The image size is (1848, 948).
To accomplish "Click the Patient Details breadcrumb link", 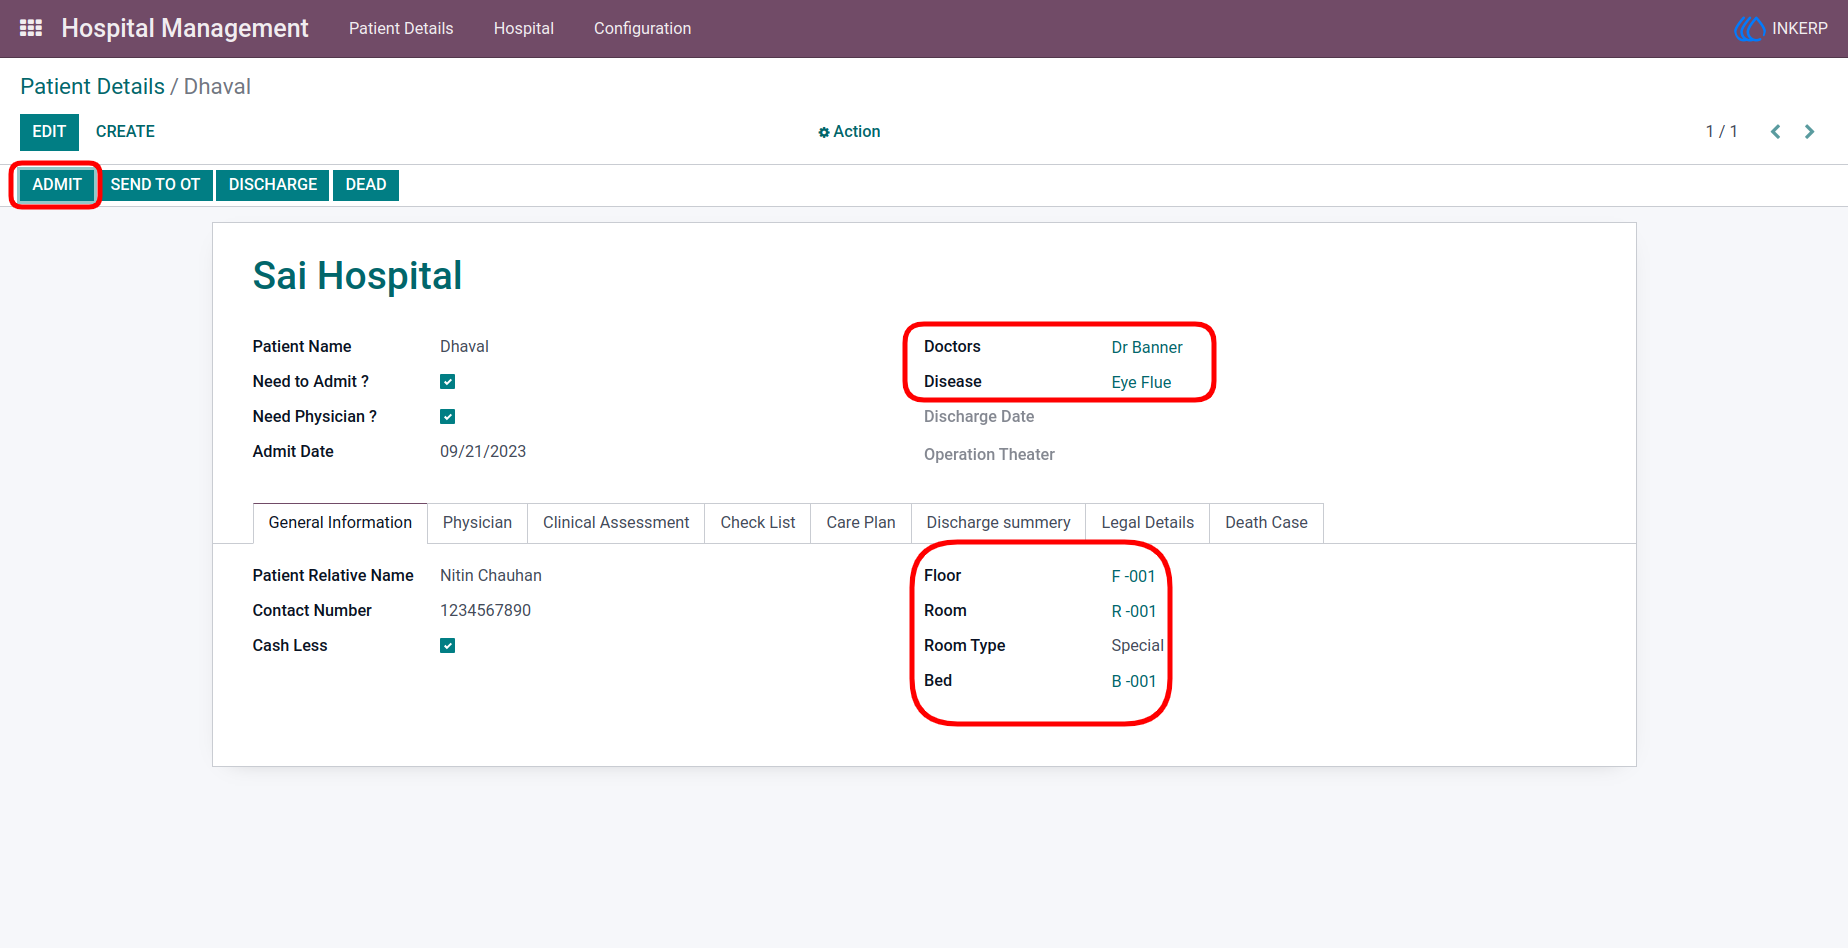I will tap(92, 87).
